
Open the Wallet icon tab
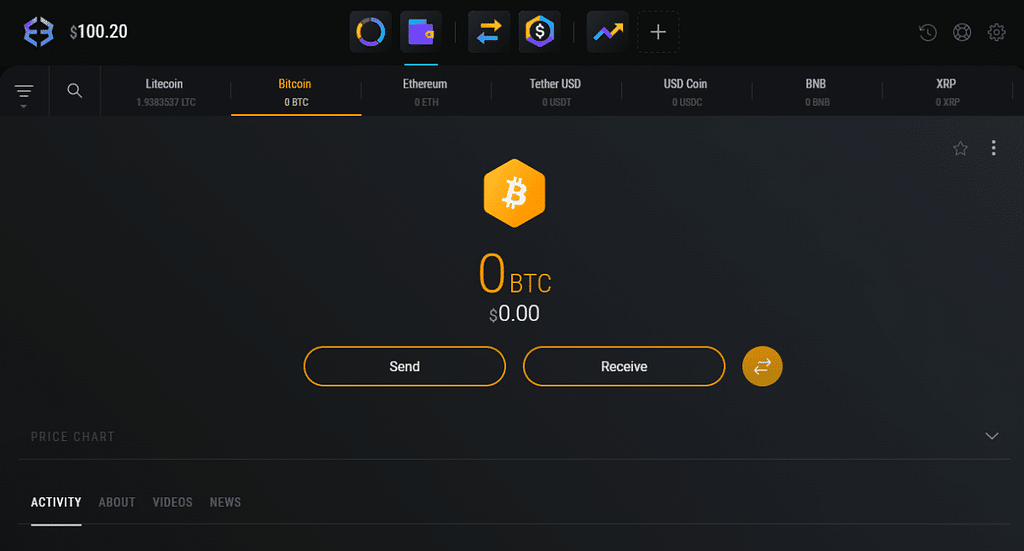[421, 32]
